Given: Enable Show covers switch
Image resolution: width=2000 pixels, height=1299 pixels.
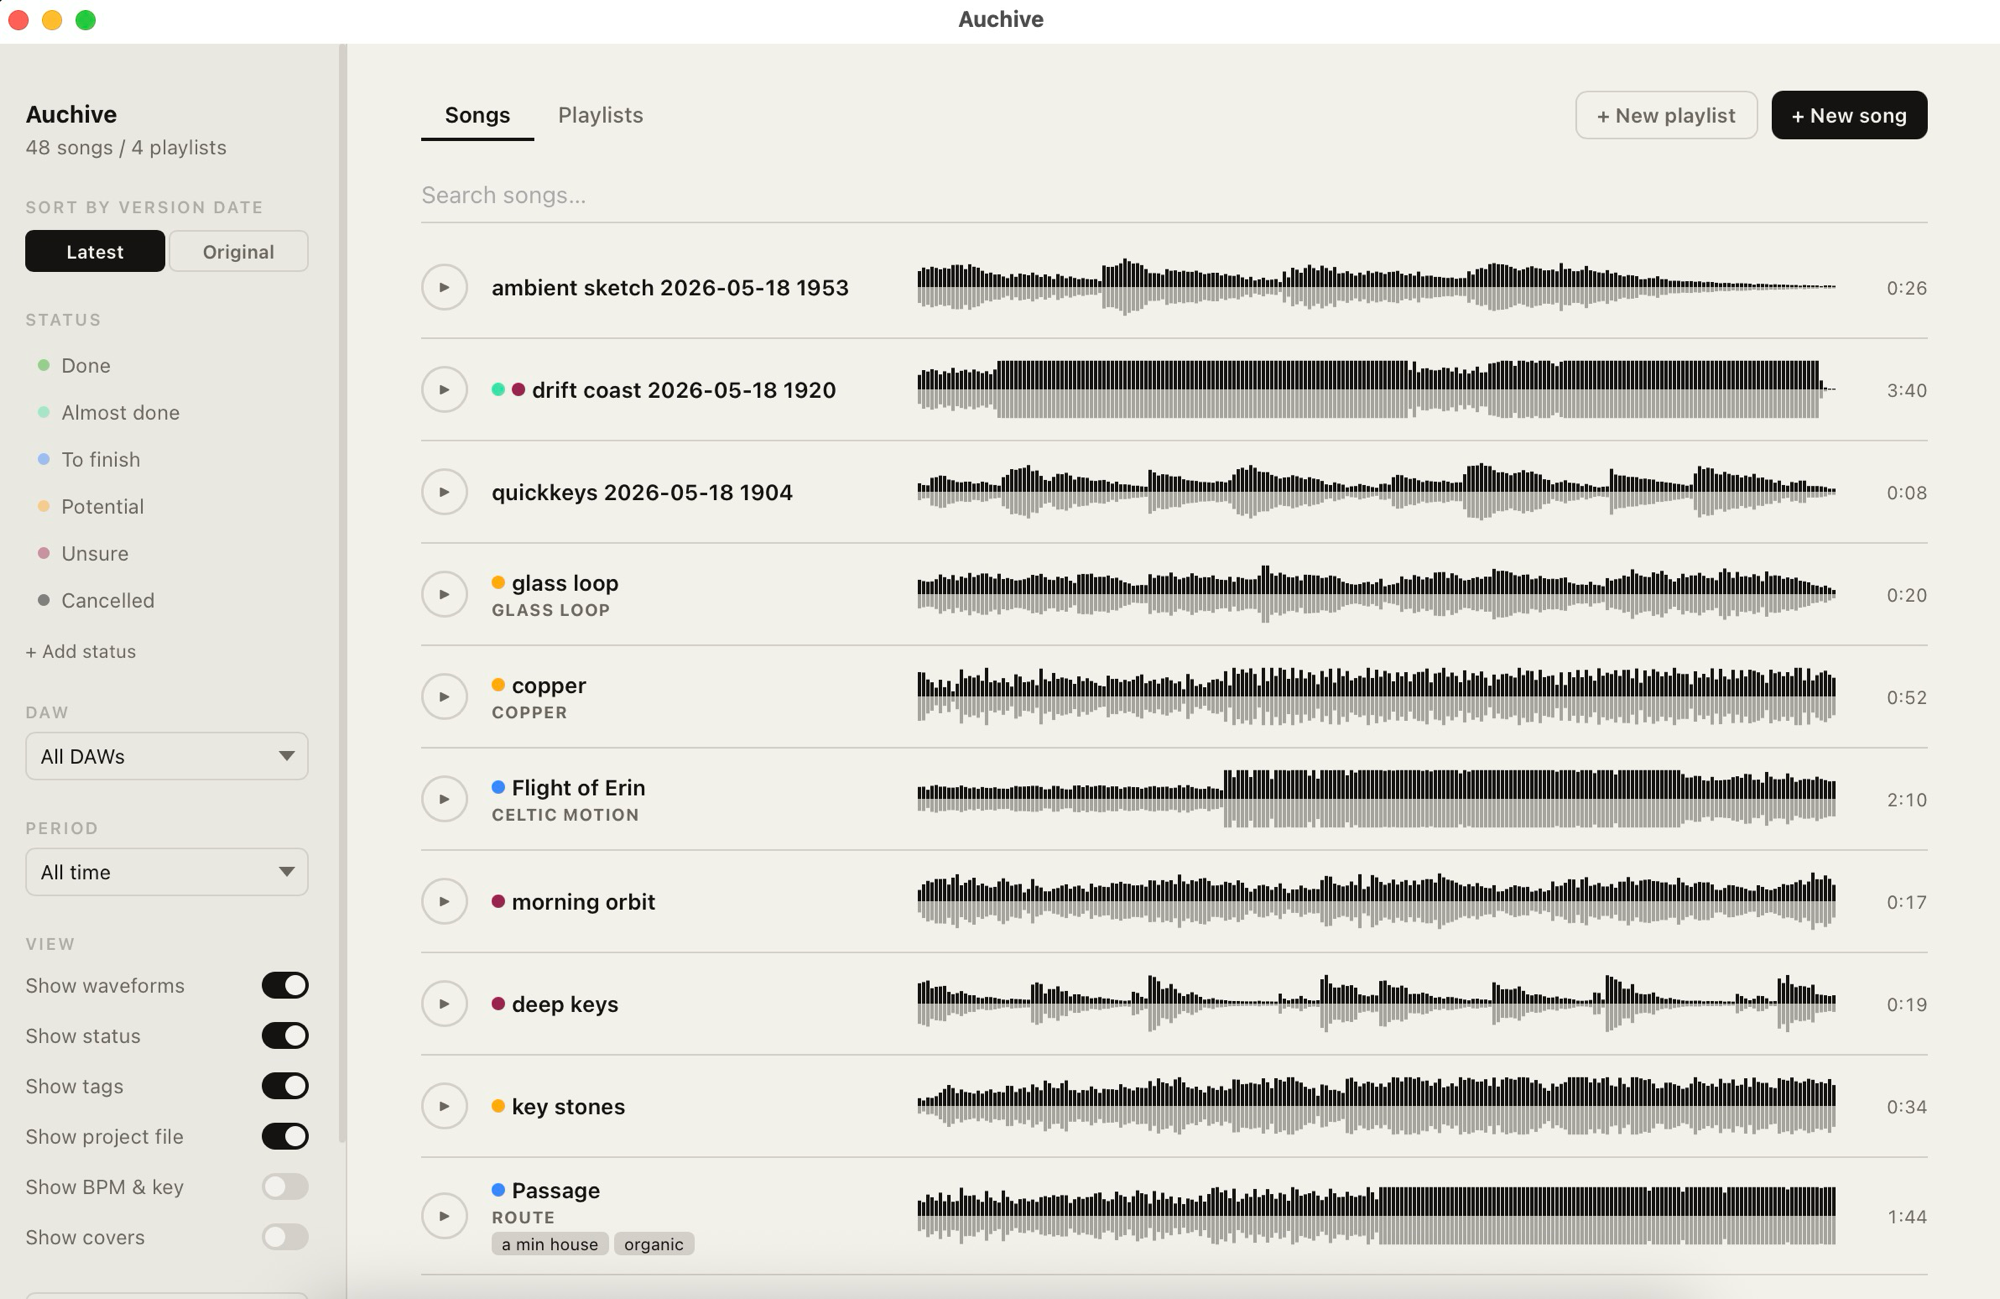Looking at the screenshot, I should [x=285, y=1237].
